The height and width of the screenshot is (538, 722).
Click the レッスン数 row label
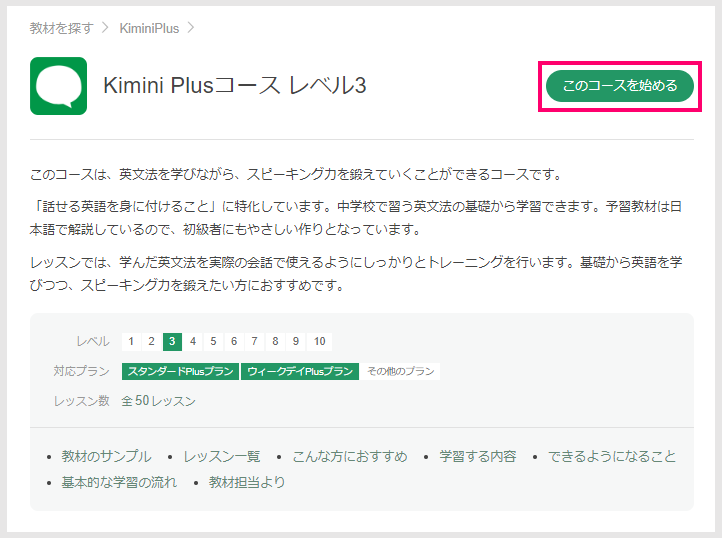pyautogui.click(x=82, y=401)
